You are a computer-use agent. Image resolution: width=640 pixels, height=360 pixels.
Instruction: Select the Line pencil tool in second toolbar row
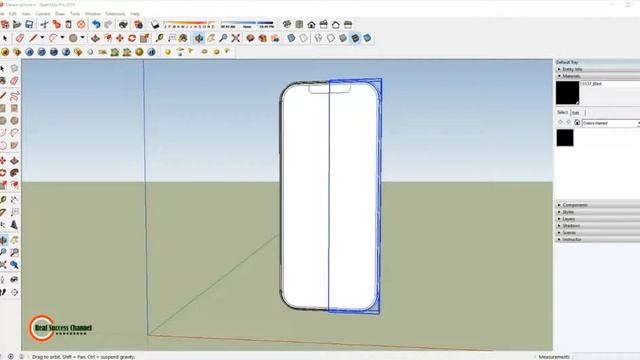point(33,38)
